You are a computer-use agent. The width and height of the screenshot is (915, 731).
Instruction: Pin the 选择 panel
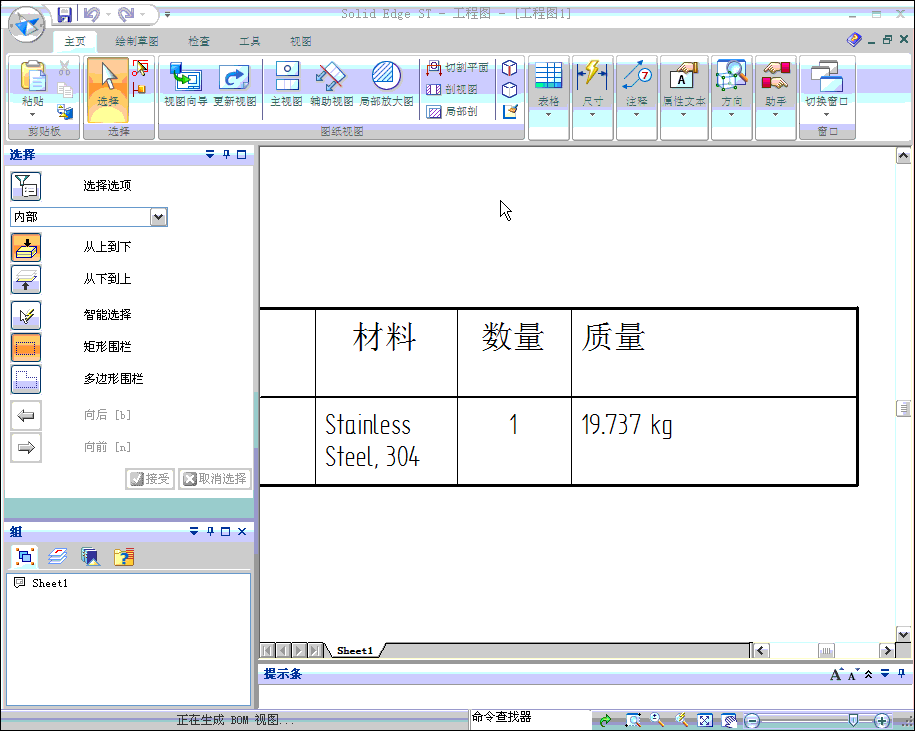click(226, 155)
